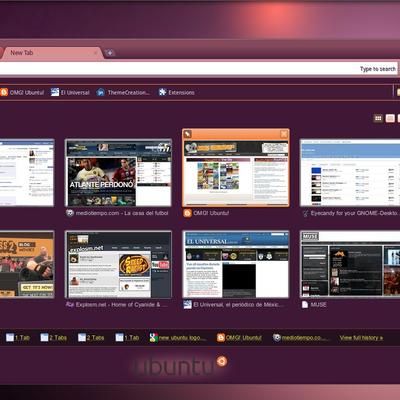The height and width of the screenshot is (400, 400).
Task: Open the mediotiempo.com thumbnail
Action: (118, 173)
